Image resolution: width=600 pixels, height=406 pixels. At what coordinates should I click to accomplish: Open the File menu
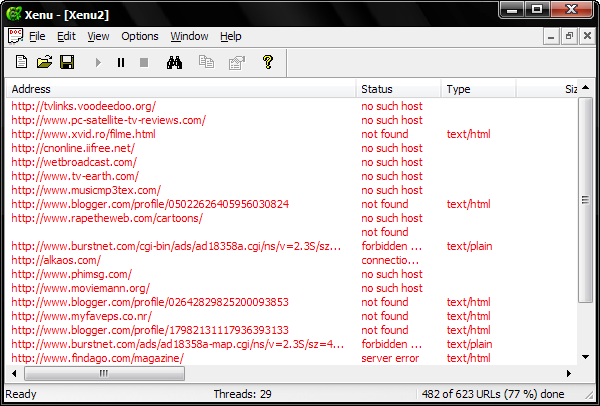click(37, 36)
